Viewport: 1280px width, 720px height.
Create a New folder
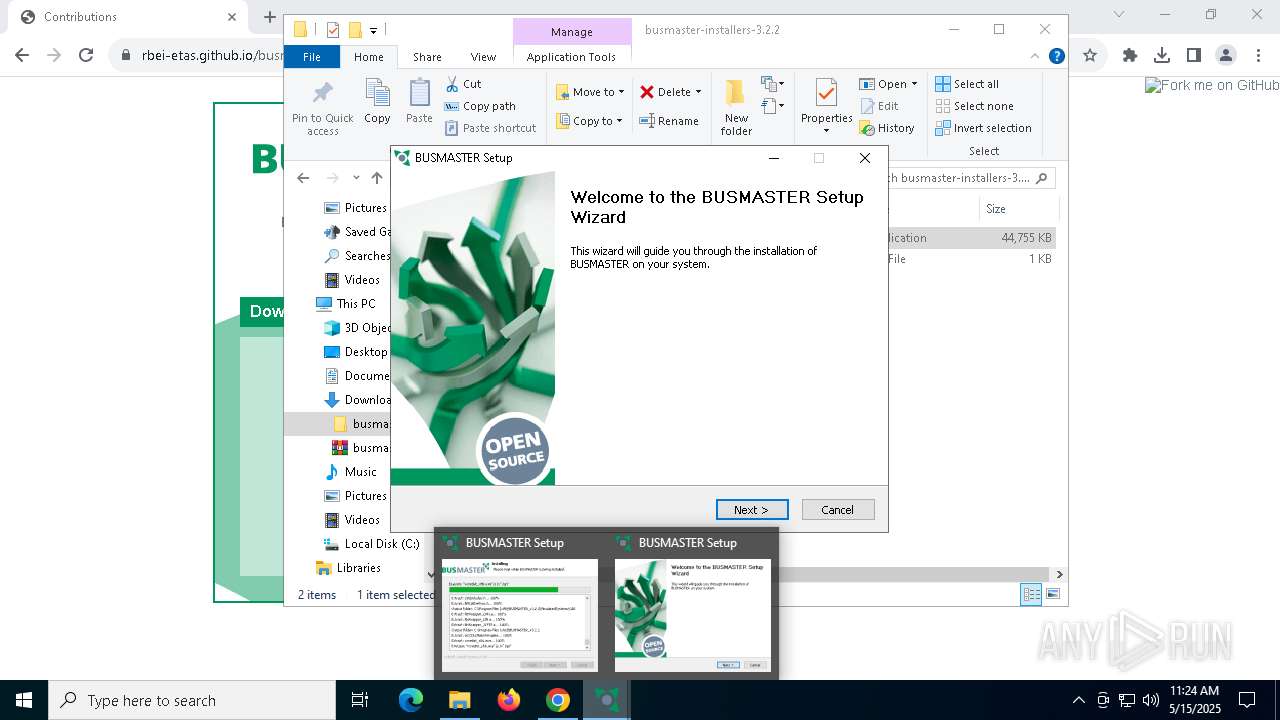click(736, 107)
